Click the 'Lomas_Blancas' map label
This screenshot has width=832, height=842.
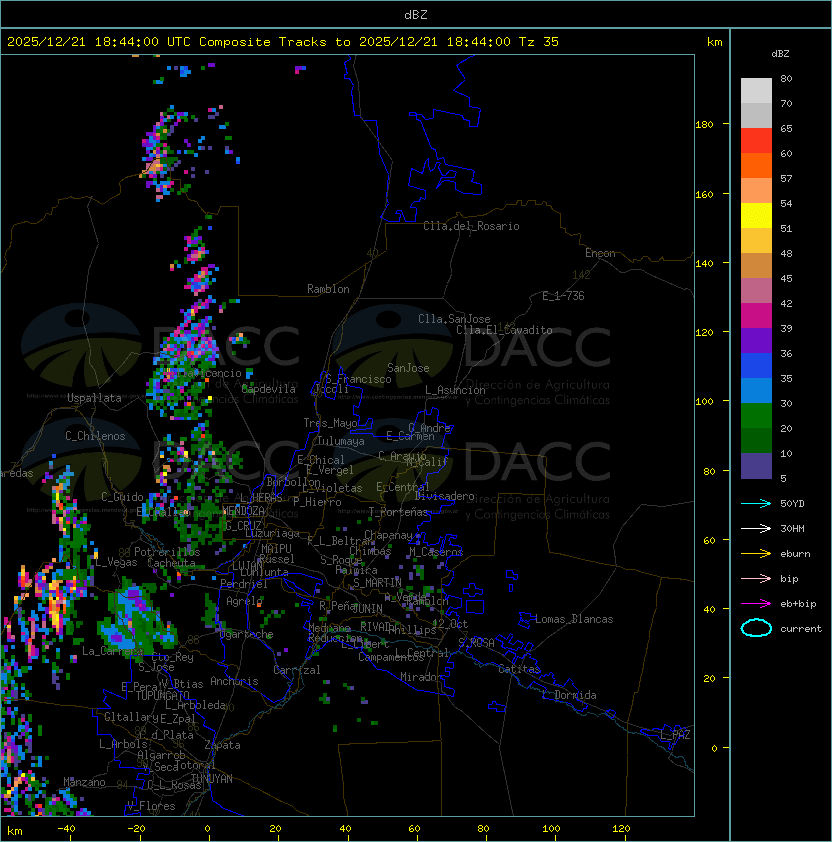click(574, 619)
